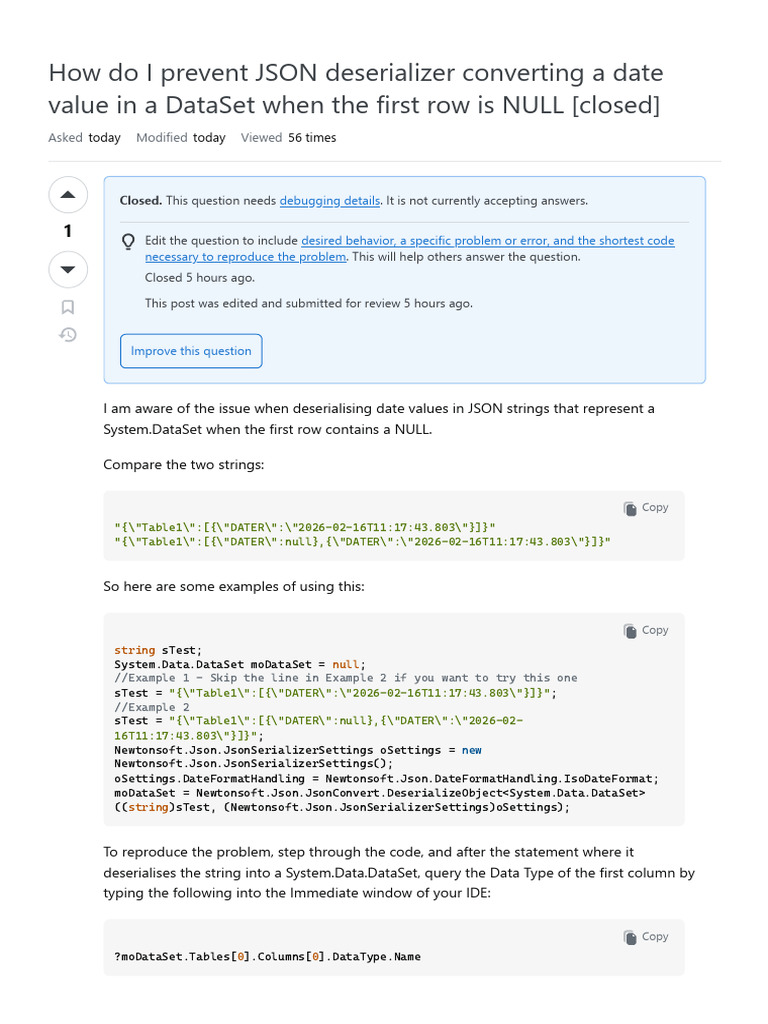Copy the C# example code block
This screenshot has height=1024, width=768.
coord(646,630)
